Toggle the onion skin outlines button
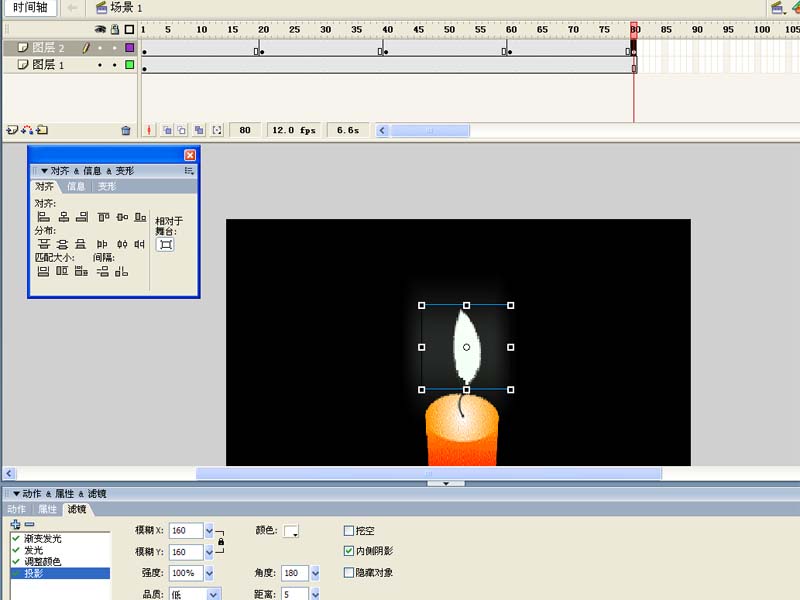This screenshot has width=800, height=600. pos(182,130)
